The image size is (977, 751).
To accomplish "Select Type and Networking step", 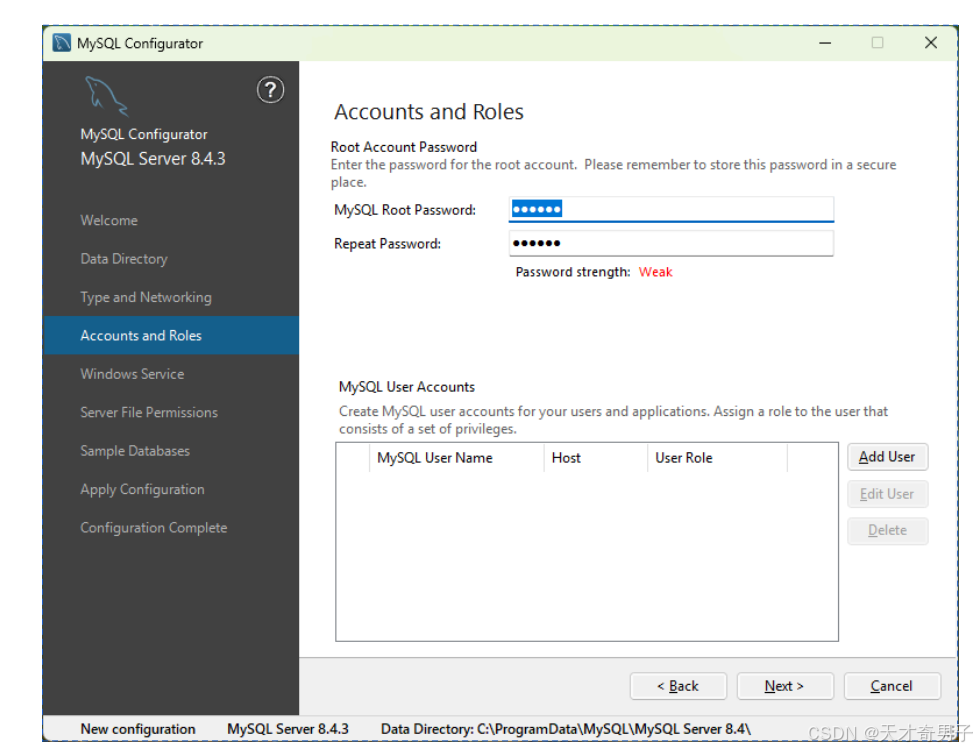I will pyautogui.click(x=146, y=297).
